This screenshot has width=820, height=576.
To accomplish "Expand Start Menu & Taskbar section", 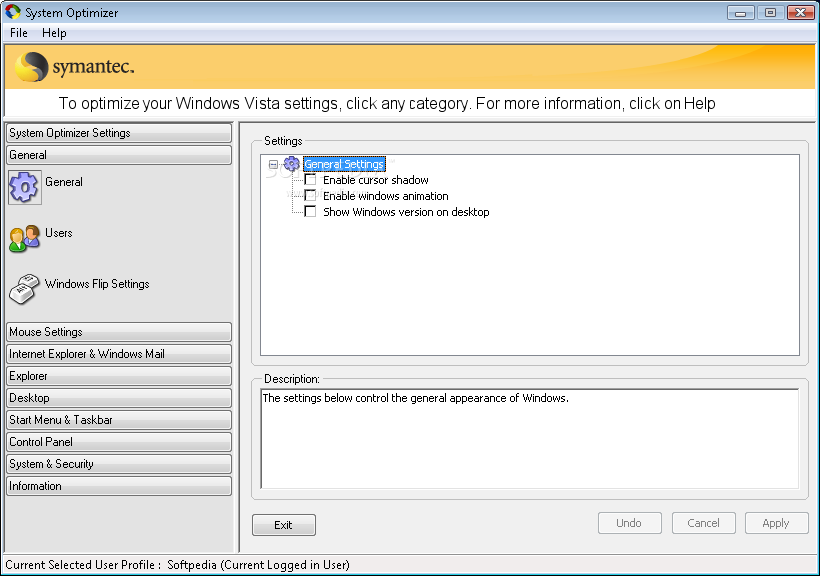I will tap(119, 420).
